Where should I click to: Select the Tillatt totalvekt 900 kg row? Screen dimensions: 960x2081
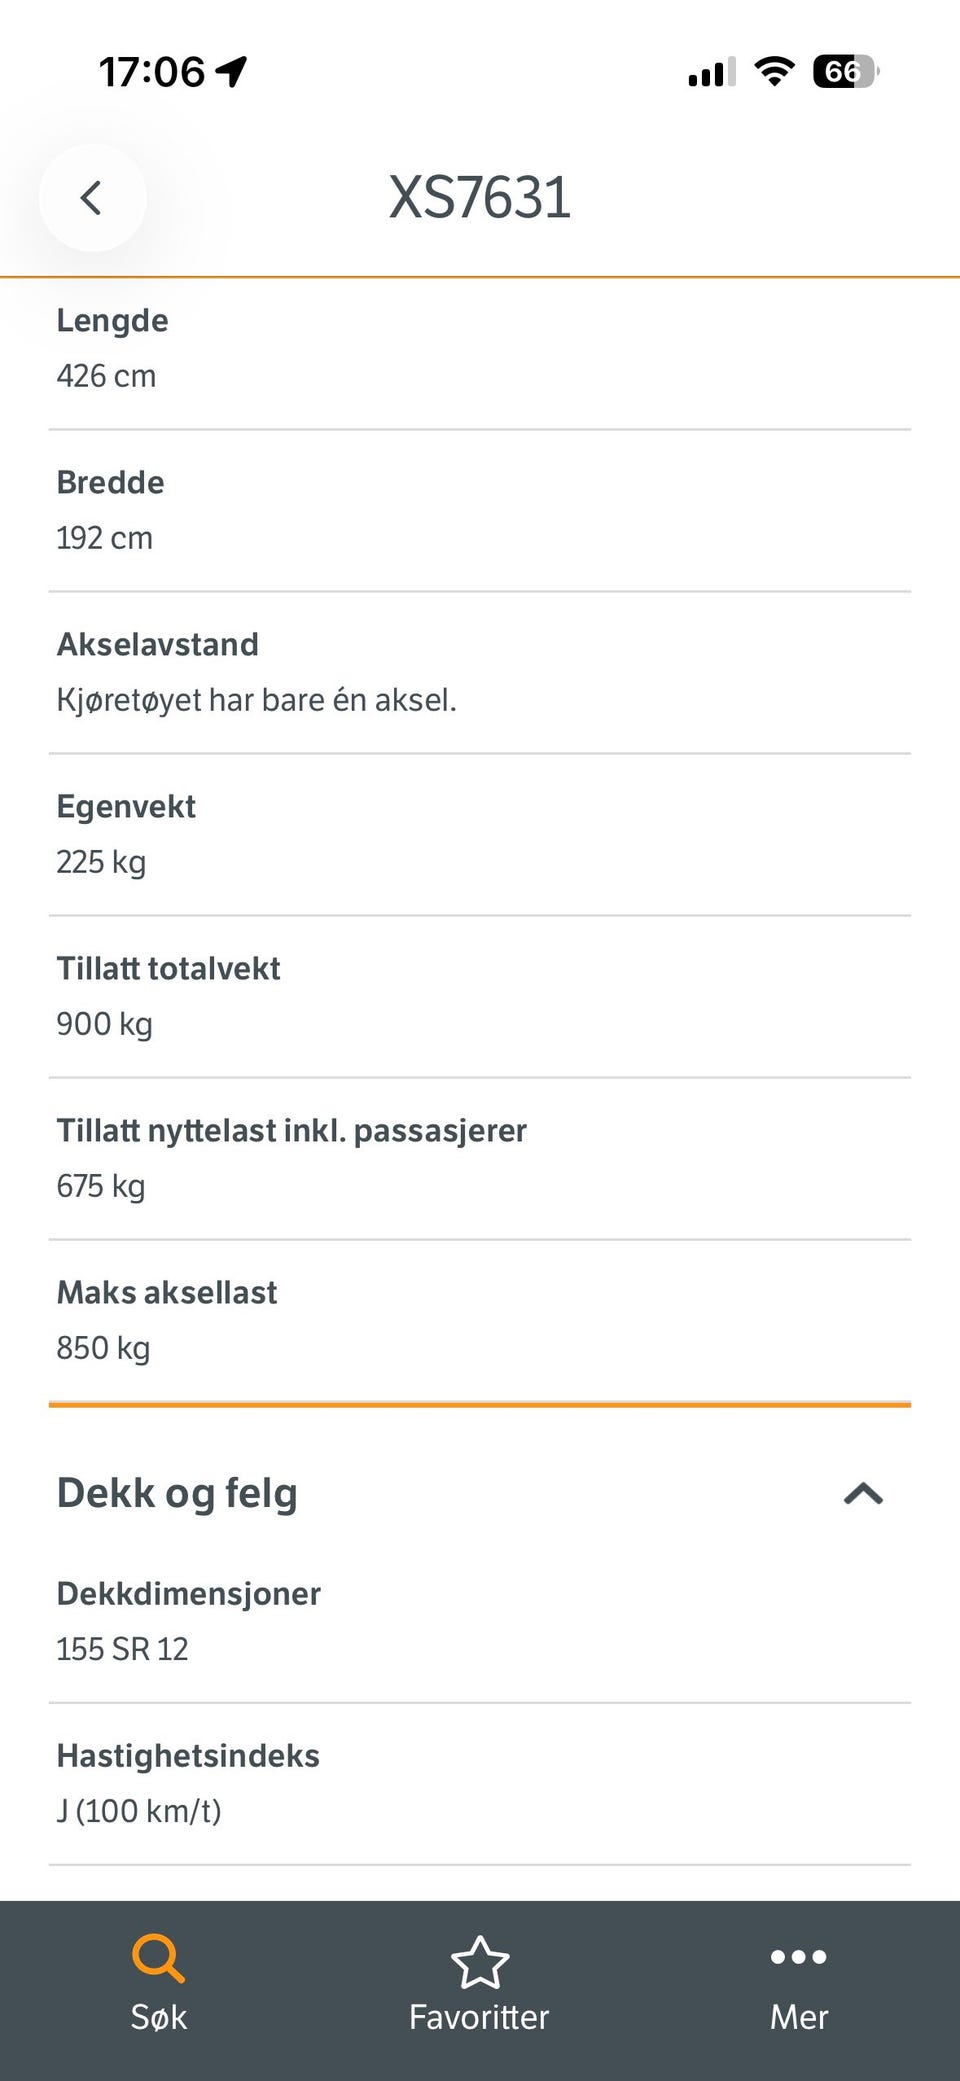480,997
